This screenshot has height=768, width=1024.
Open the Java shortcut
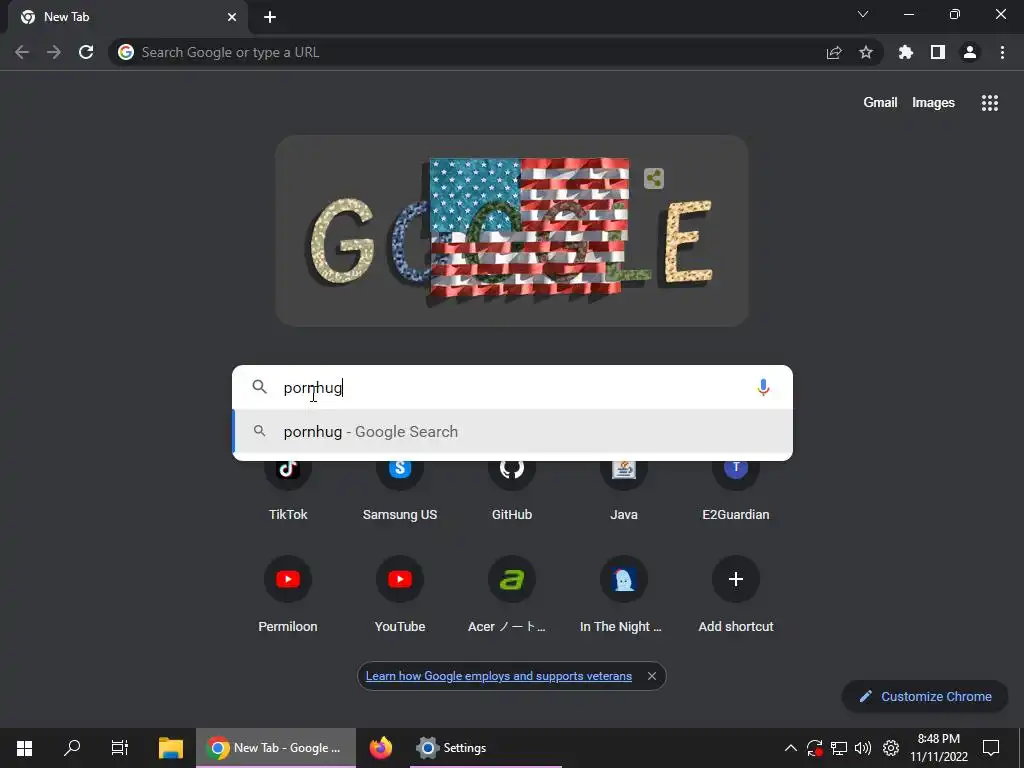624,489
